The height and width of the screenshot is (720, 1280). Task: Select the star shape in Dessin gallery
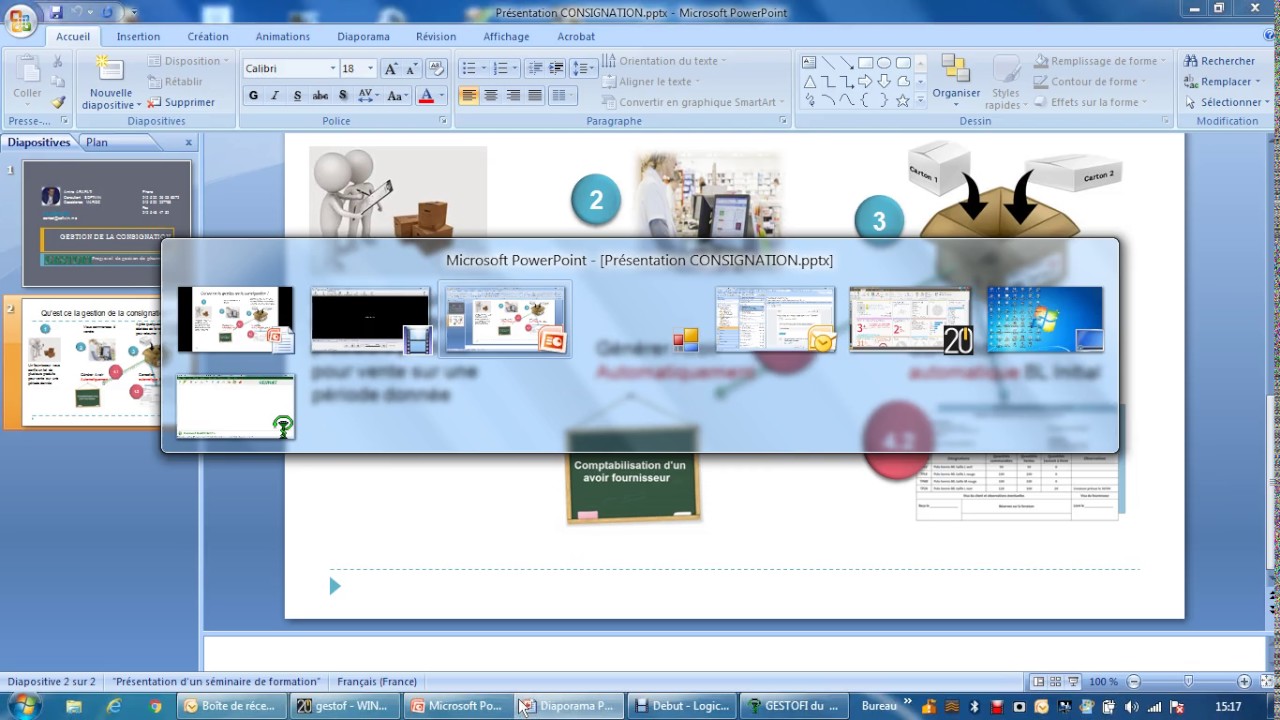903,101
